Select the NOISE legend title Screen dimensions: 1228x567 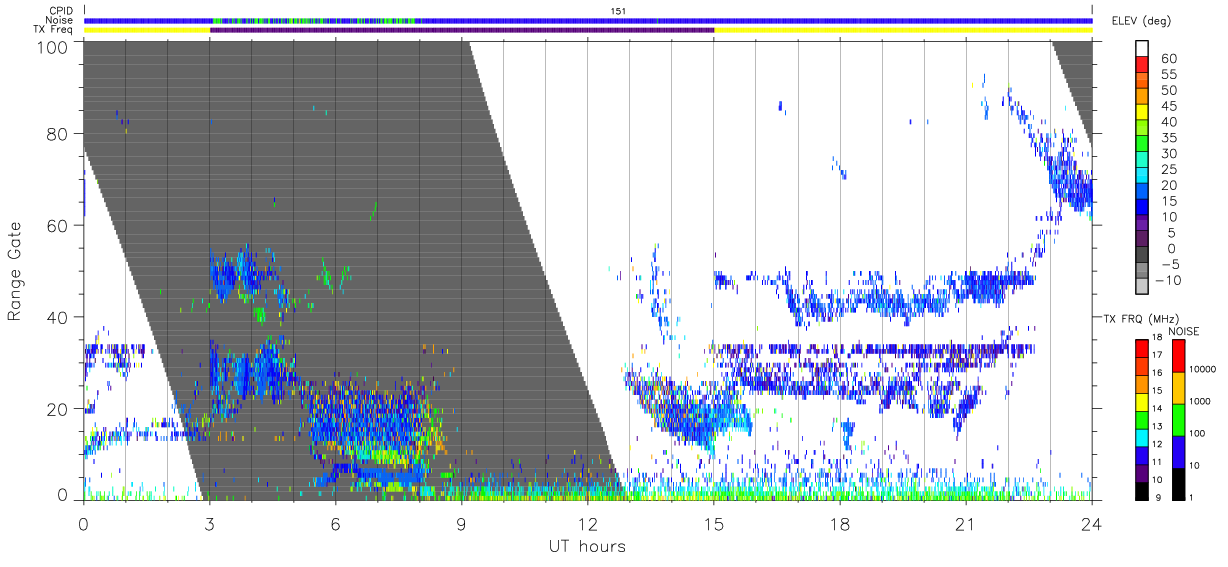[1186, 331]
